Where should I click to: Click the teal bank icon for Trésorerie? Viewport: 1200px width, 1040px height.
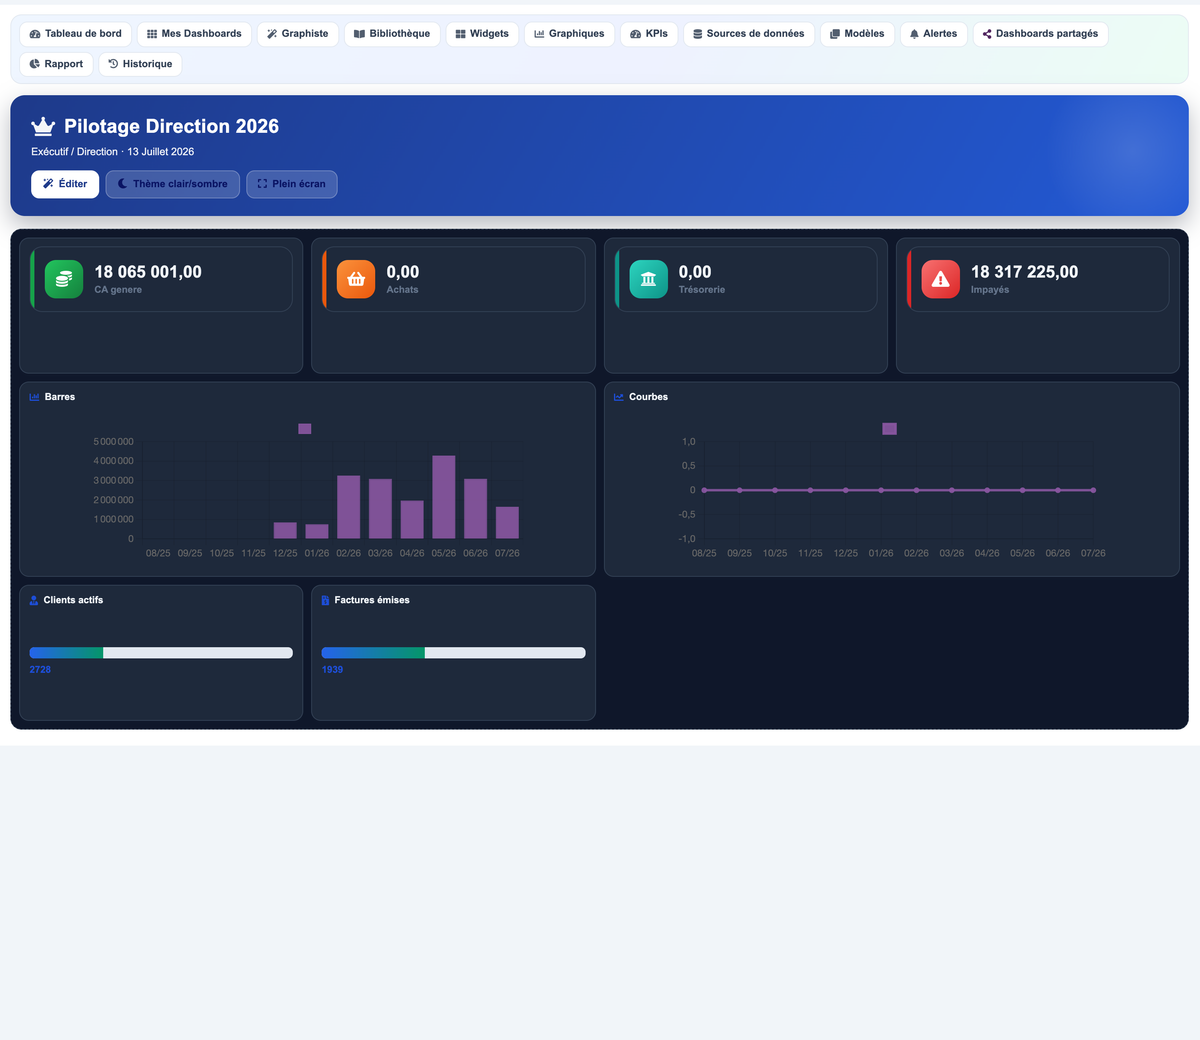pyautogui.click(x=648, y=279)
